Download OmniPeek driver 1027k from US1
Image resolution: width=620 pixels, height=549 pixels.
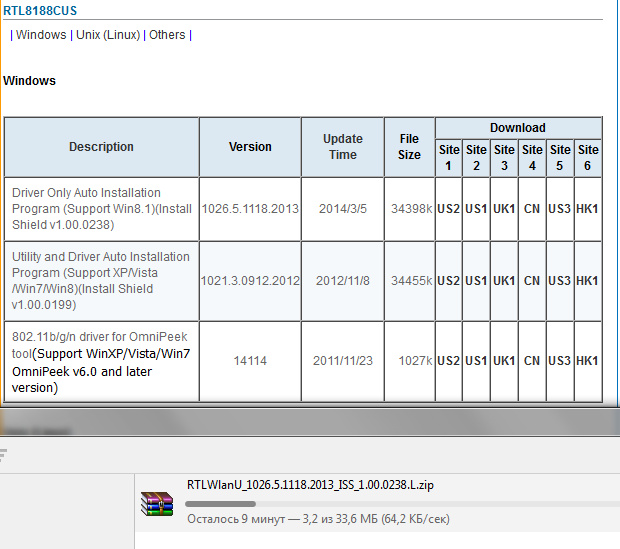point(476,361)
